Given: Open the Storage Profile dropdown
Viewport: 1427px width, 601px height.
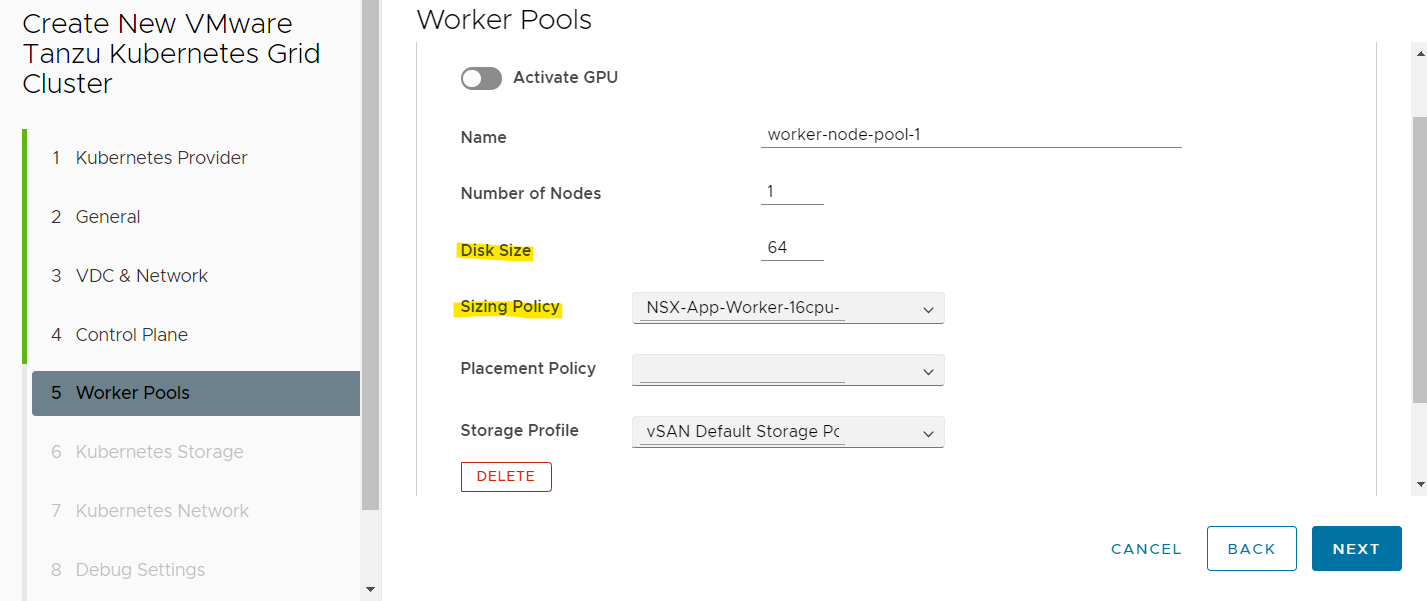Looking at the screenshot, I should (788, 432).
